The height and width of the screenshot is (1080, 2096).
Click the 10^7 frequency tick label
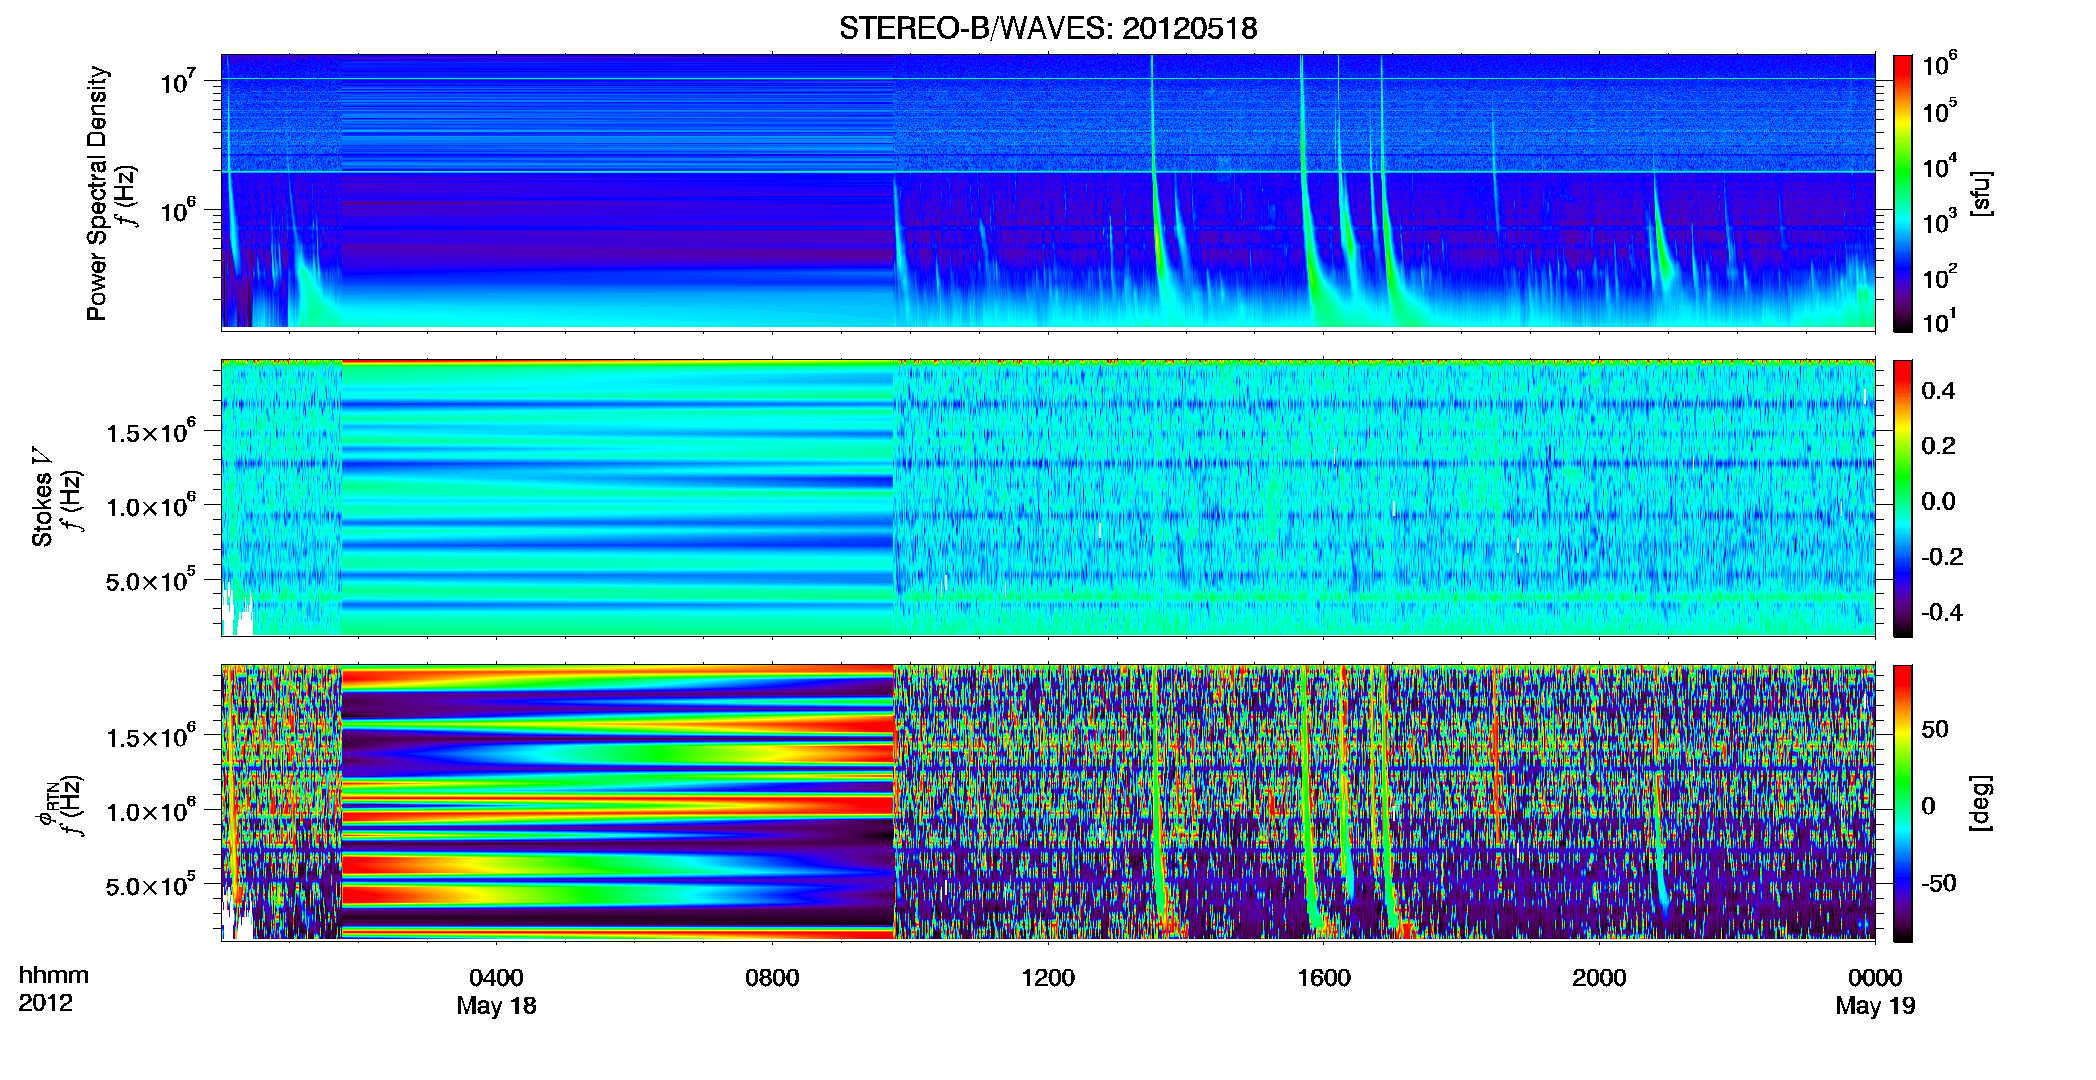click(x=177, y=81)
